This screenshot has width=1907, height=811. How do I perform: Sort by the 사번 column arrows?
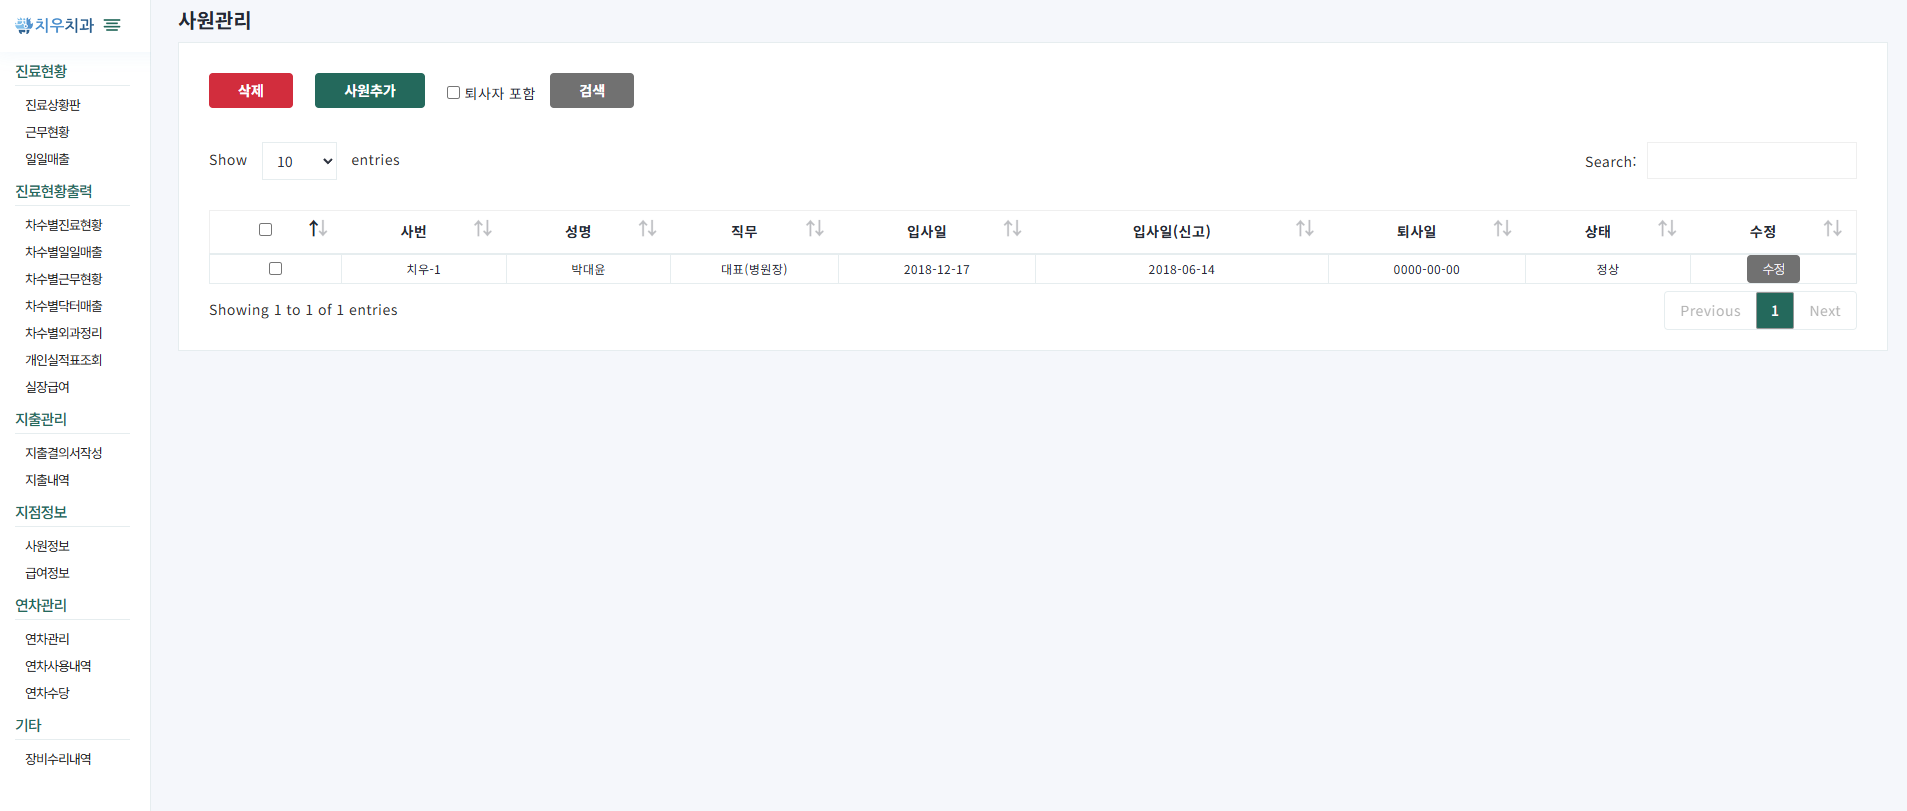tap(483, 229)
